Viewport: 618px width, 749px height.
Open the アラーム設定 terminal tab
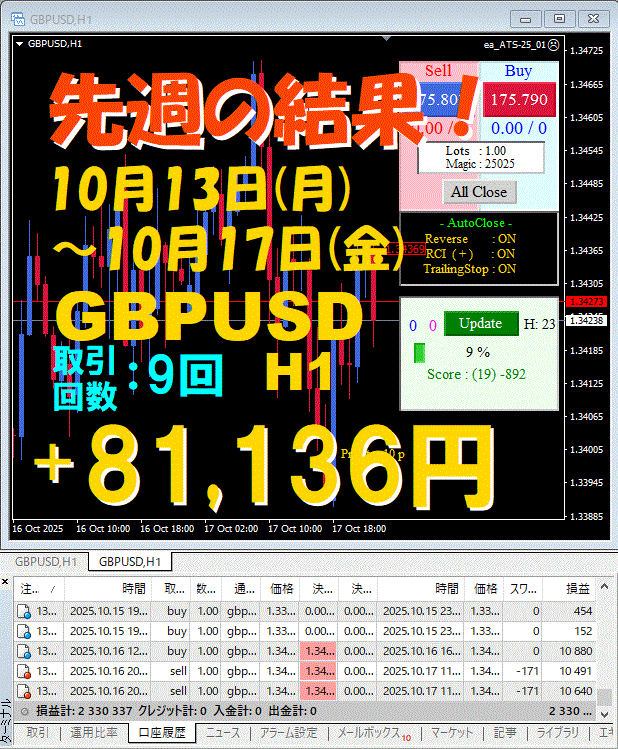coord(288,733)
